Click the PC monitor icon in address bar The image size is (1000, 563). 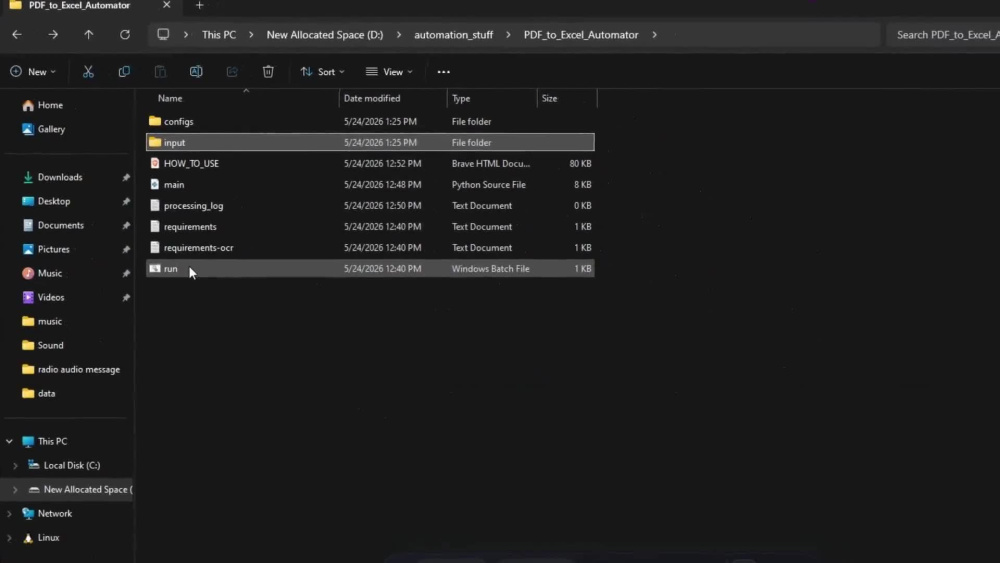[x=163, y=34]
